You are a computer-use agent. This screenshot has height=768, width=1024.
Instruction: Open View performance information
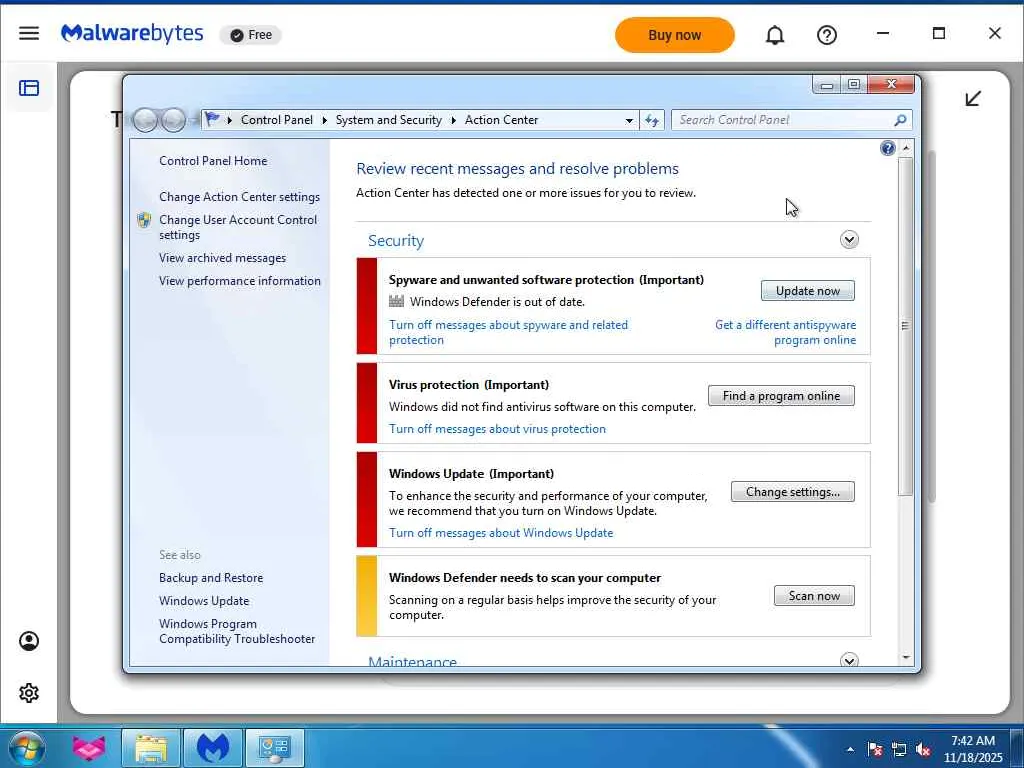[x=240, y=281]
